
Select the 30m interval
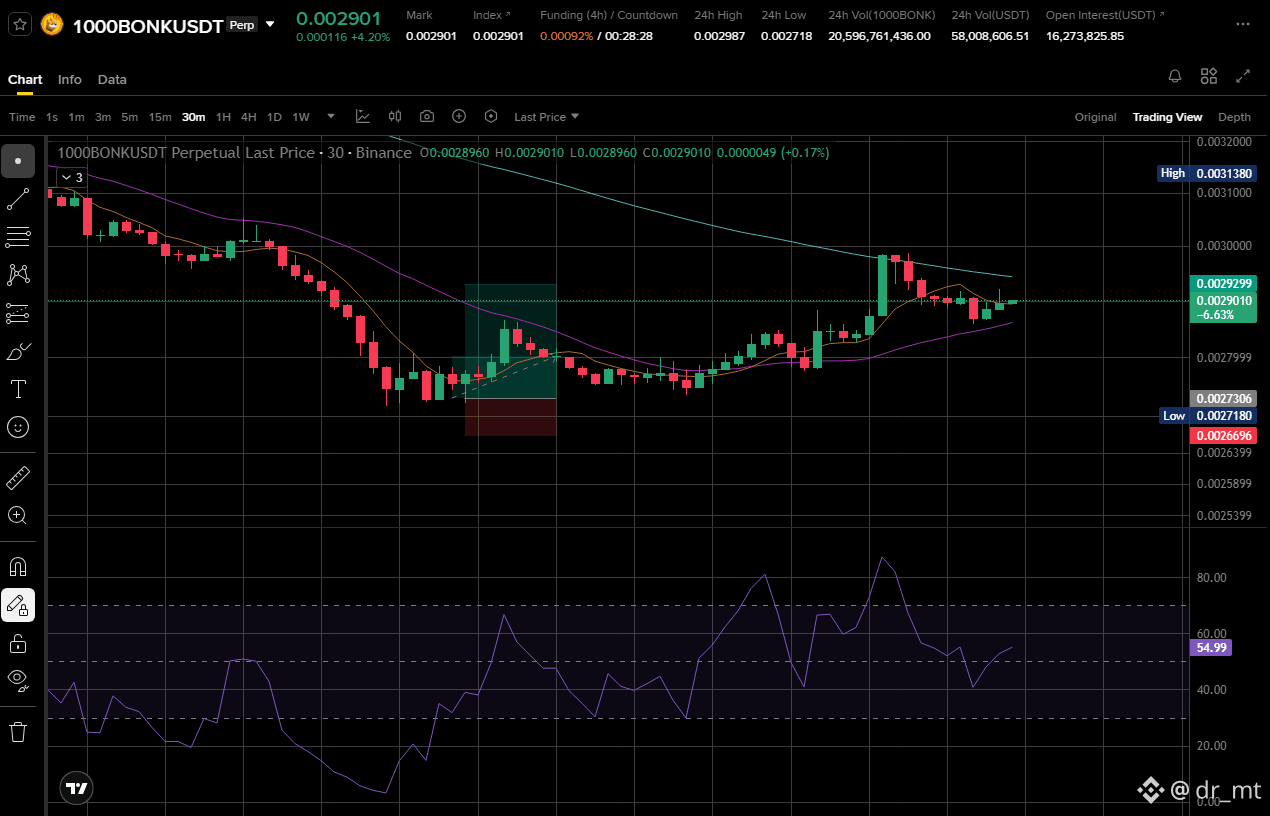click(193, 117)
